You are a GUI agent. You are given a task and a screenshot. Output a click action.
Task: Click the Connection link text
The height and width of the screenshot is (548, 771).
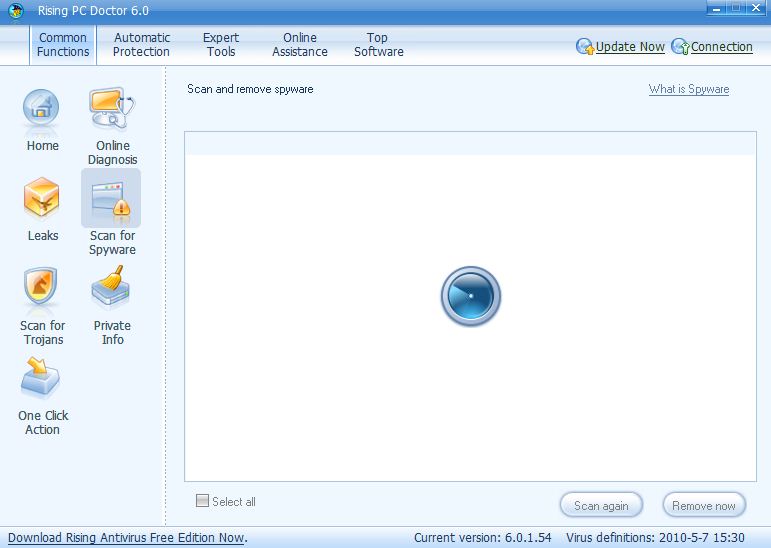(721, 47)
